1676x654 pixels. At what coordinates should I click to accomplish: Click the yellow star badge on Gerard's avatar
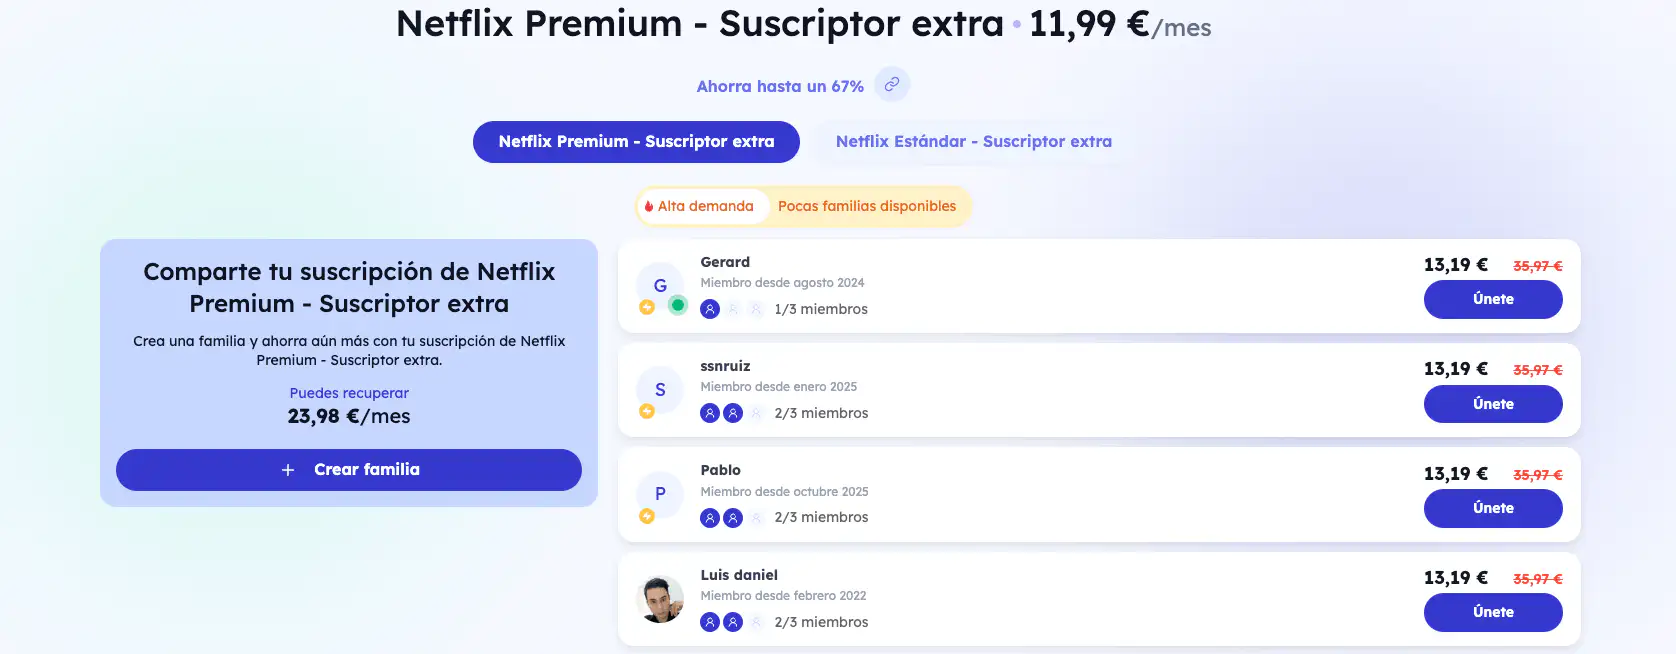[x=647, y=308]
